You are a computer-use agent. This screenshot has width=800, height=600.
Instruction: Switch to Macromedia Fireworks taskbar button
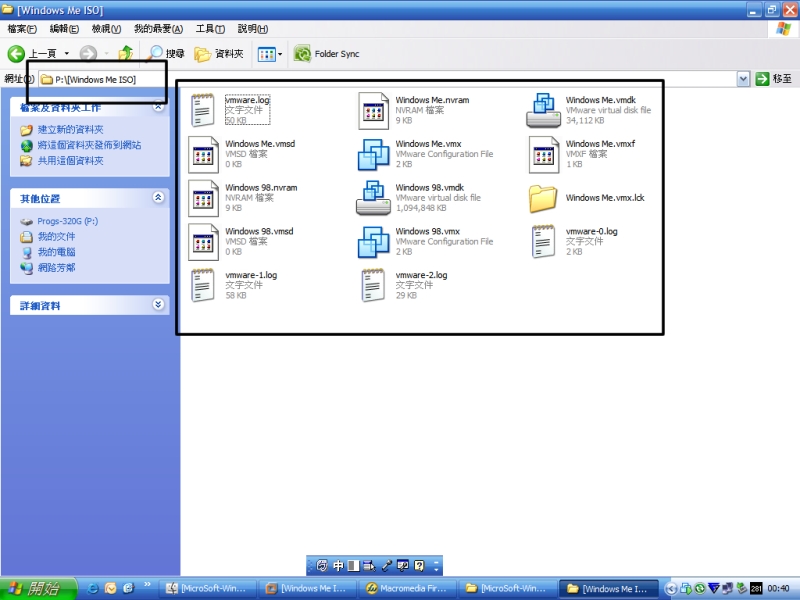coord(408,589)
